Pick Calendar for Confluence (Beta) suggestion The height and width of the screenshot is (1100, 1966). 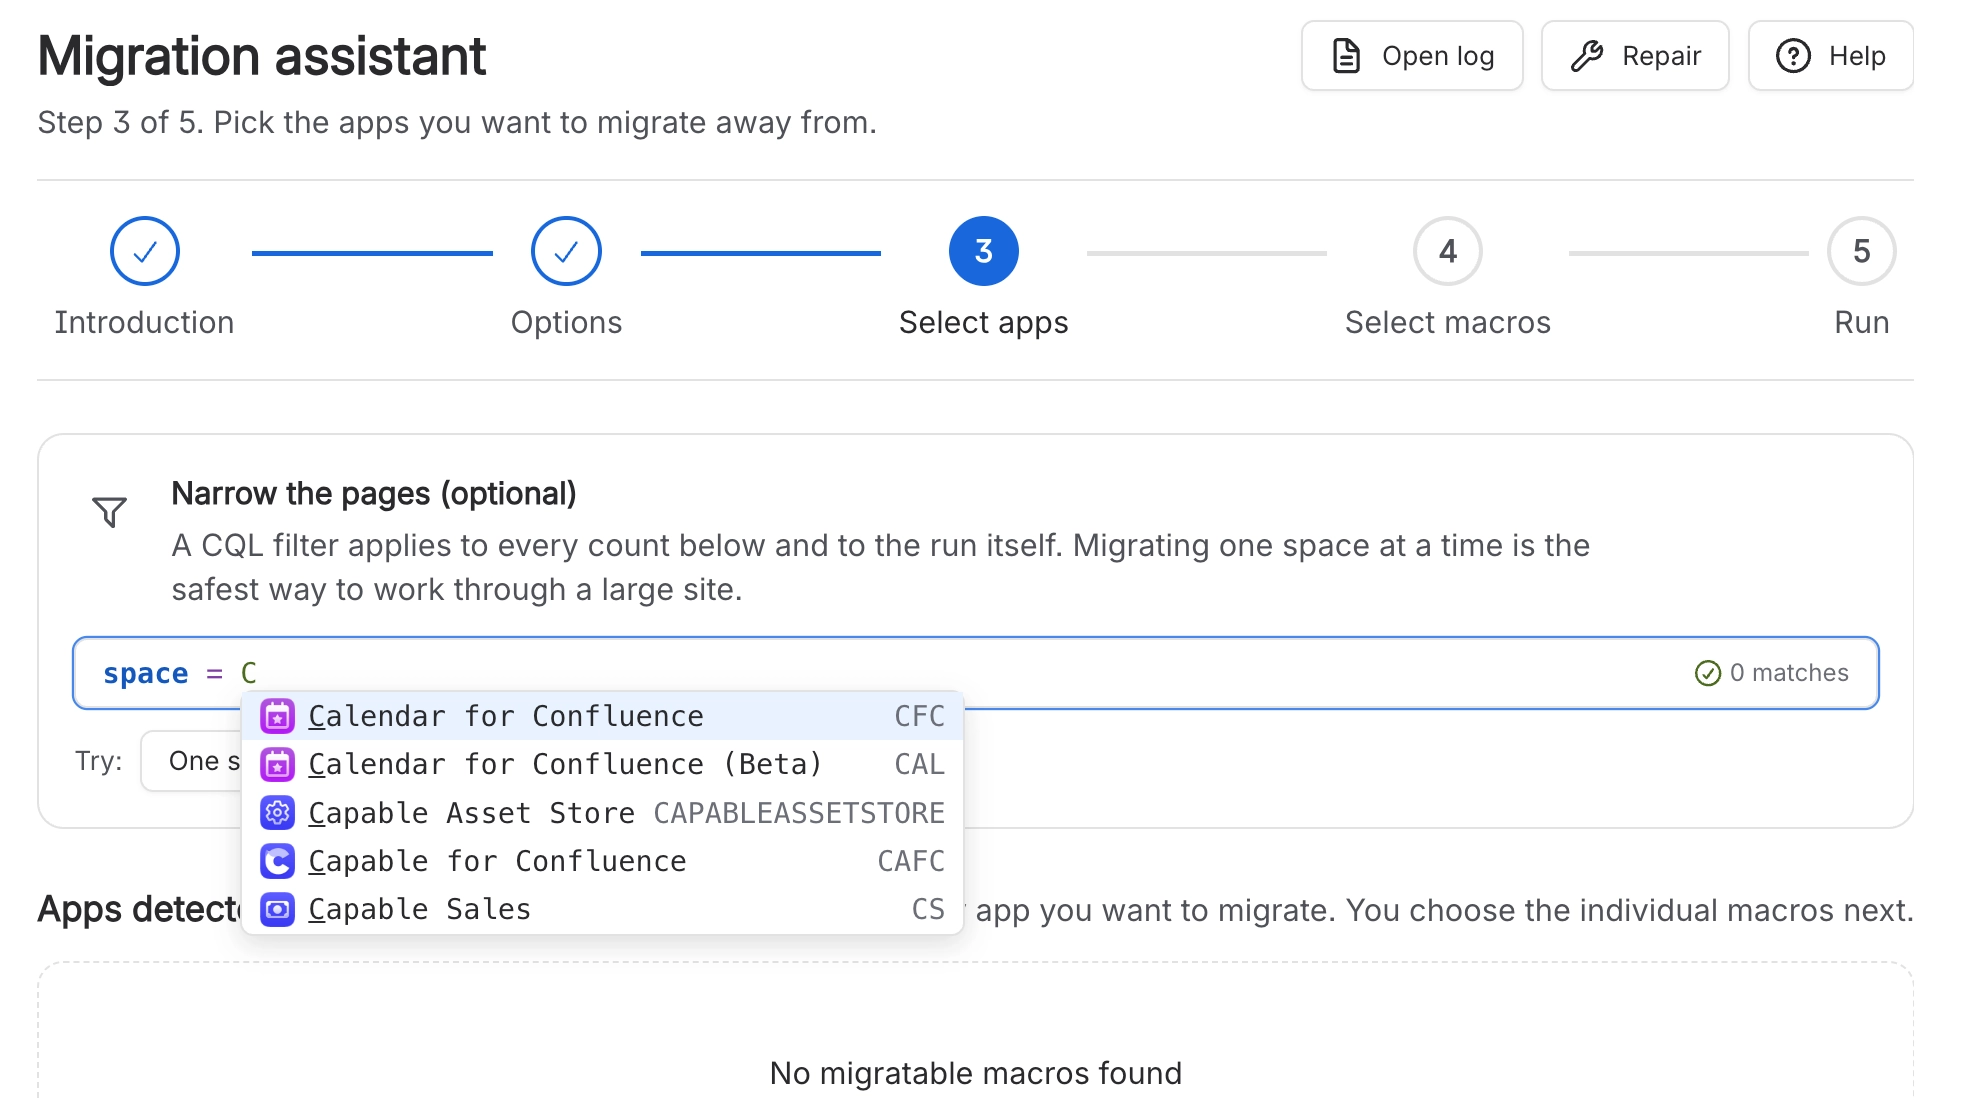click(602, 765)
